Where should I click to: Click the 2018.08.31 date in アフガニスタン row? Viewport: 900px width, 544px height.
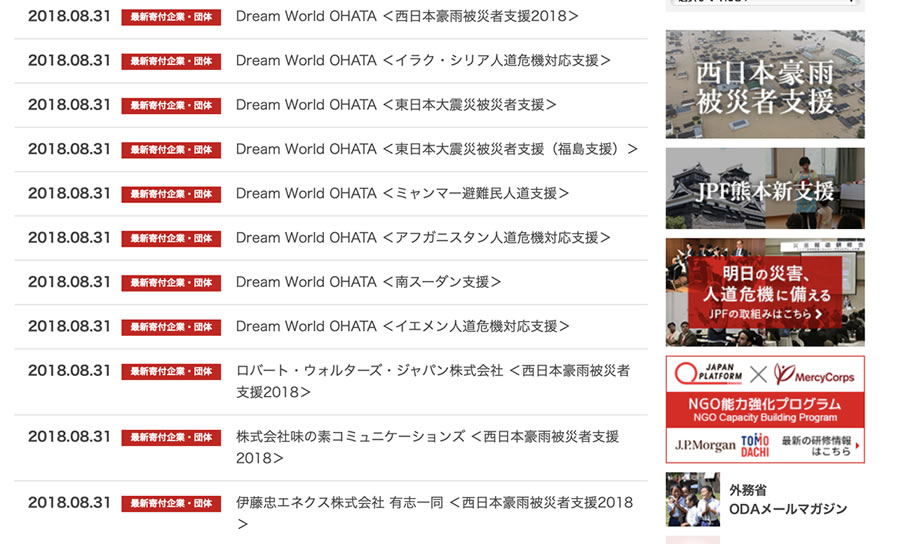pyautogui.click(x=69, y=237)
